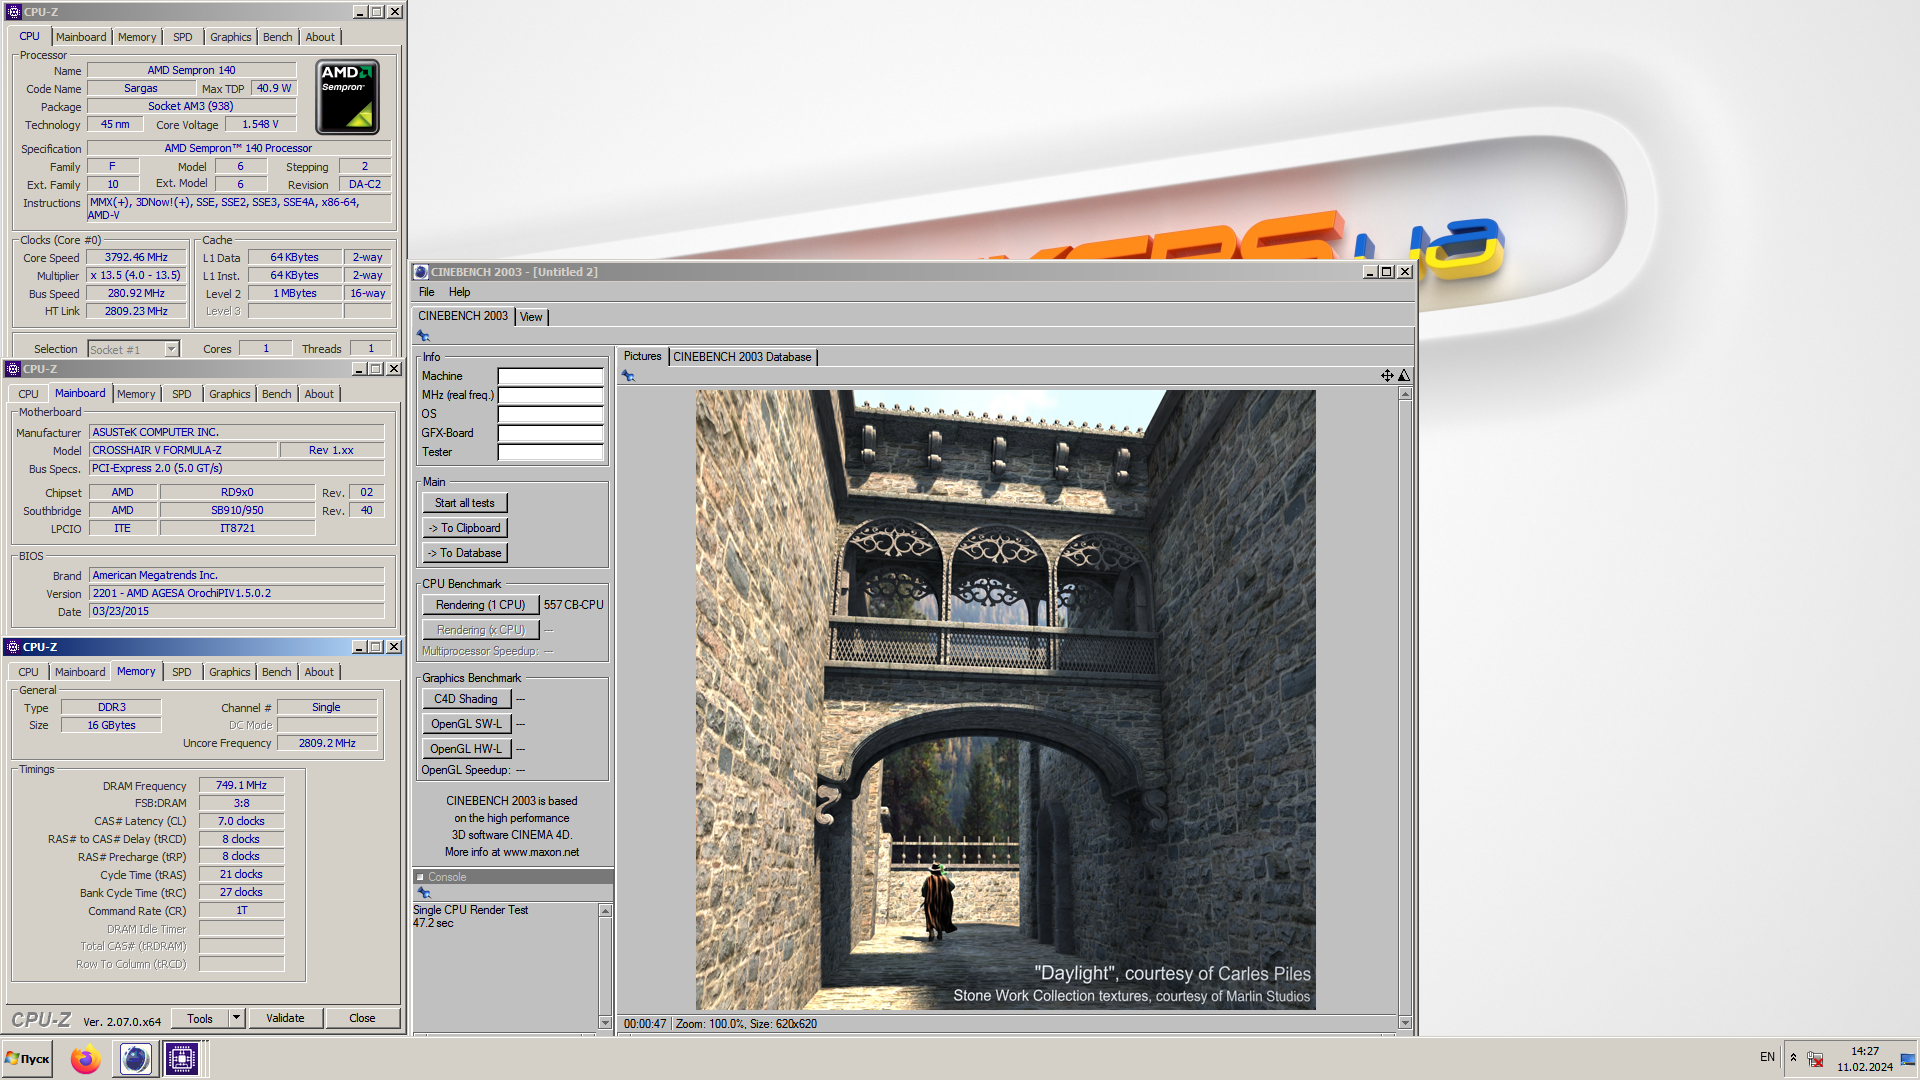The image size is (1920, 1080).
Task: Click the AMD Sempron logo in CPU-Z
Action: [347, 97]
